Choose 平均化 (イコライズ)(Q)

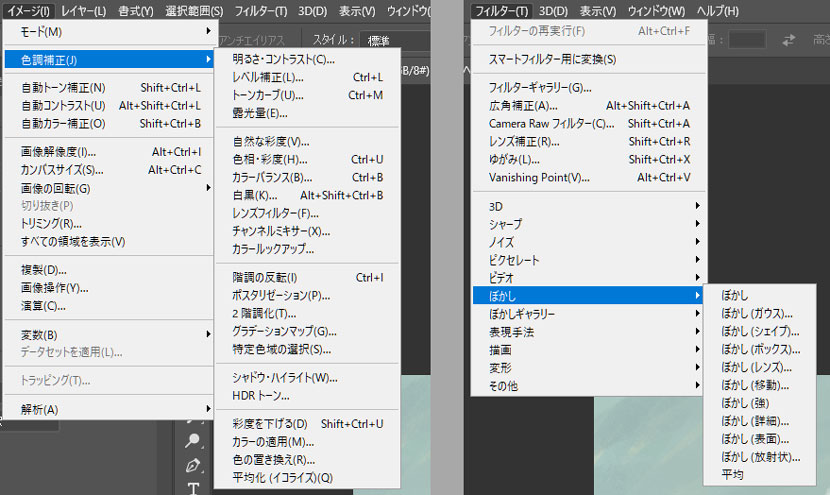(307, 478)
